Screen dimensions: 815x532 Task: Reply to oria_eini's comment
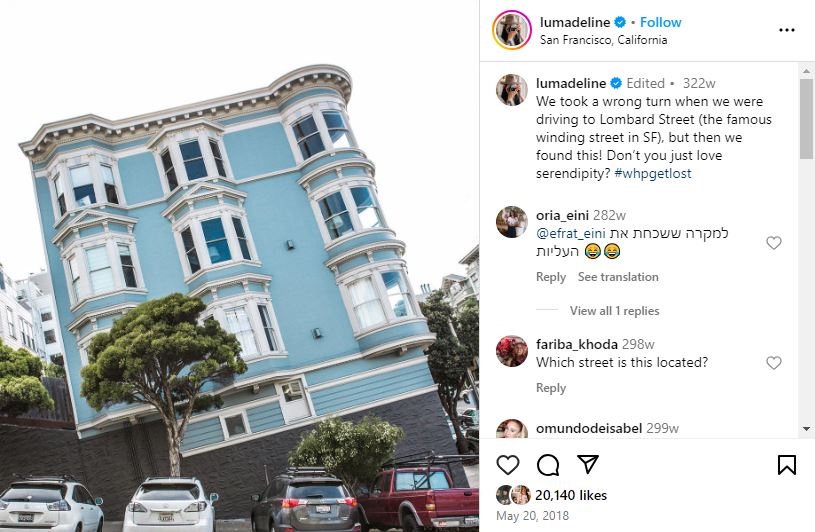550,277
